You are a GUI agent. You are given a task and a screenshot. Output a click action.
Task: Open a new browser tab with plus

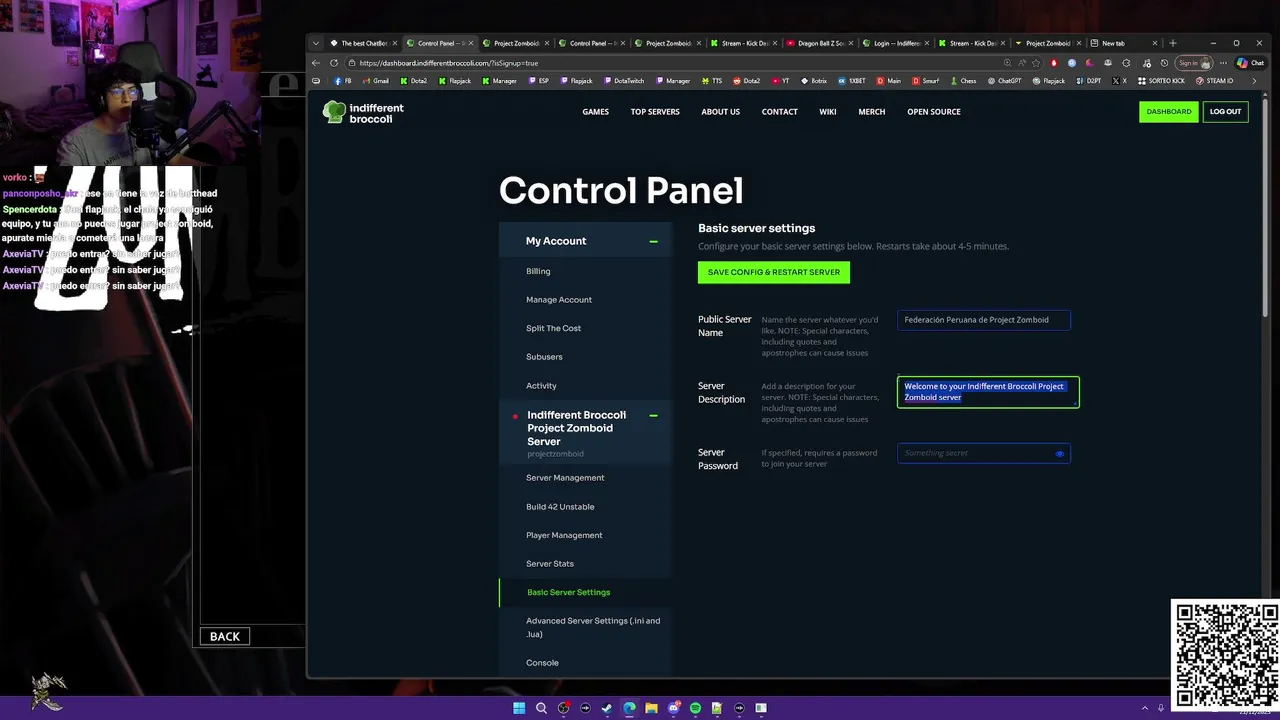pyautogui.click(x=1173, y=43)
